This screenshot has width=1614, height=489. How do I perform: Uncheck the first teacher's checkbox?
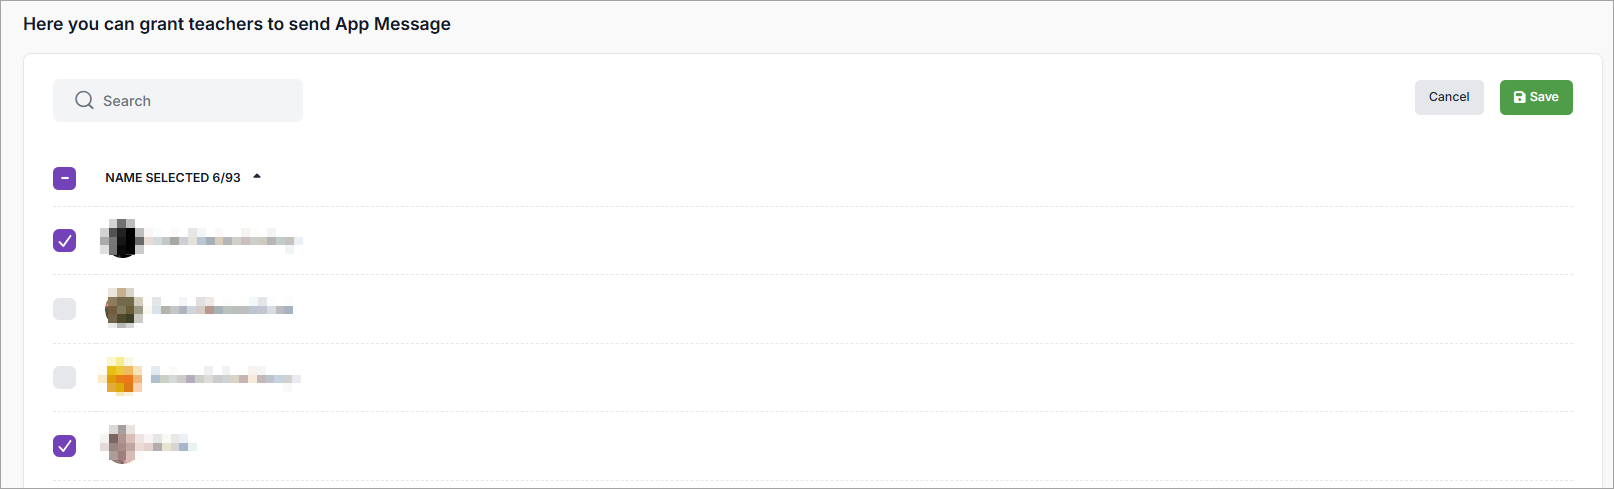64,240
